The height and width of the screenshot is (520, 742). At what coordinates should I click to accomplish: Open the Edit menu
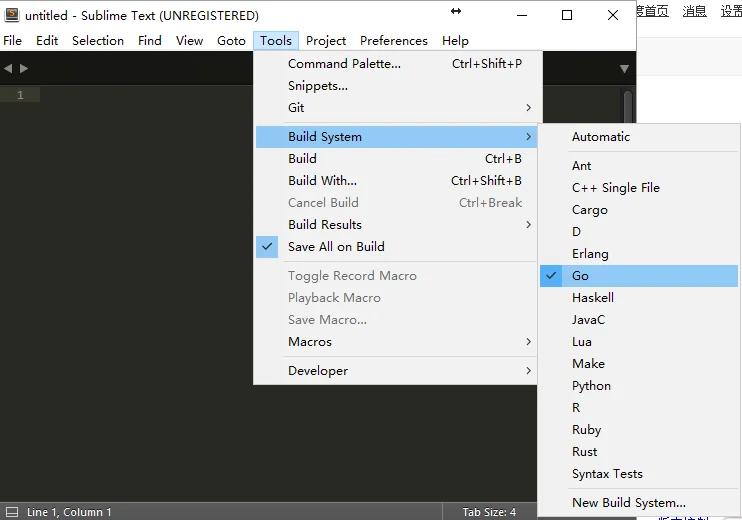(47, 41)
